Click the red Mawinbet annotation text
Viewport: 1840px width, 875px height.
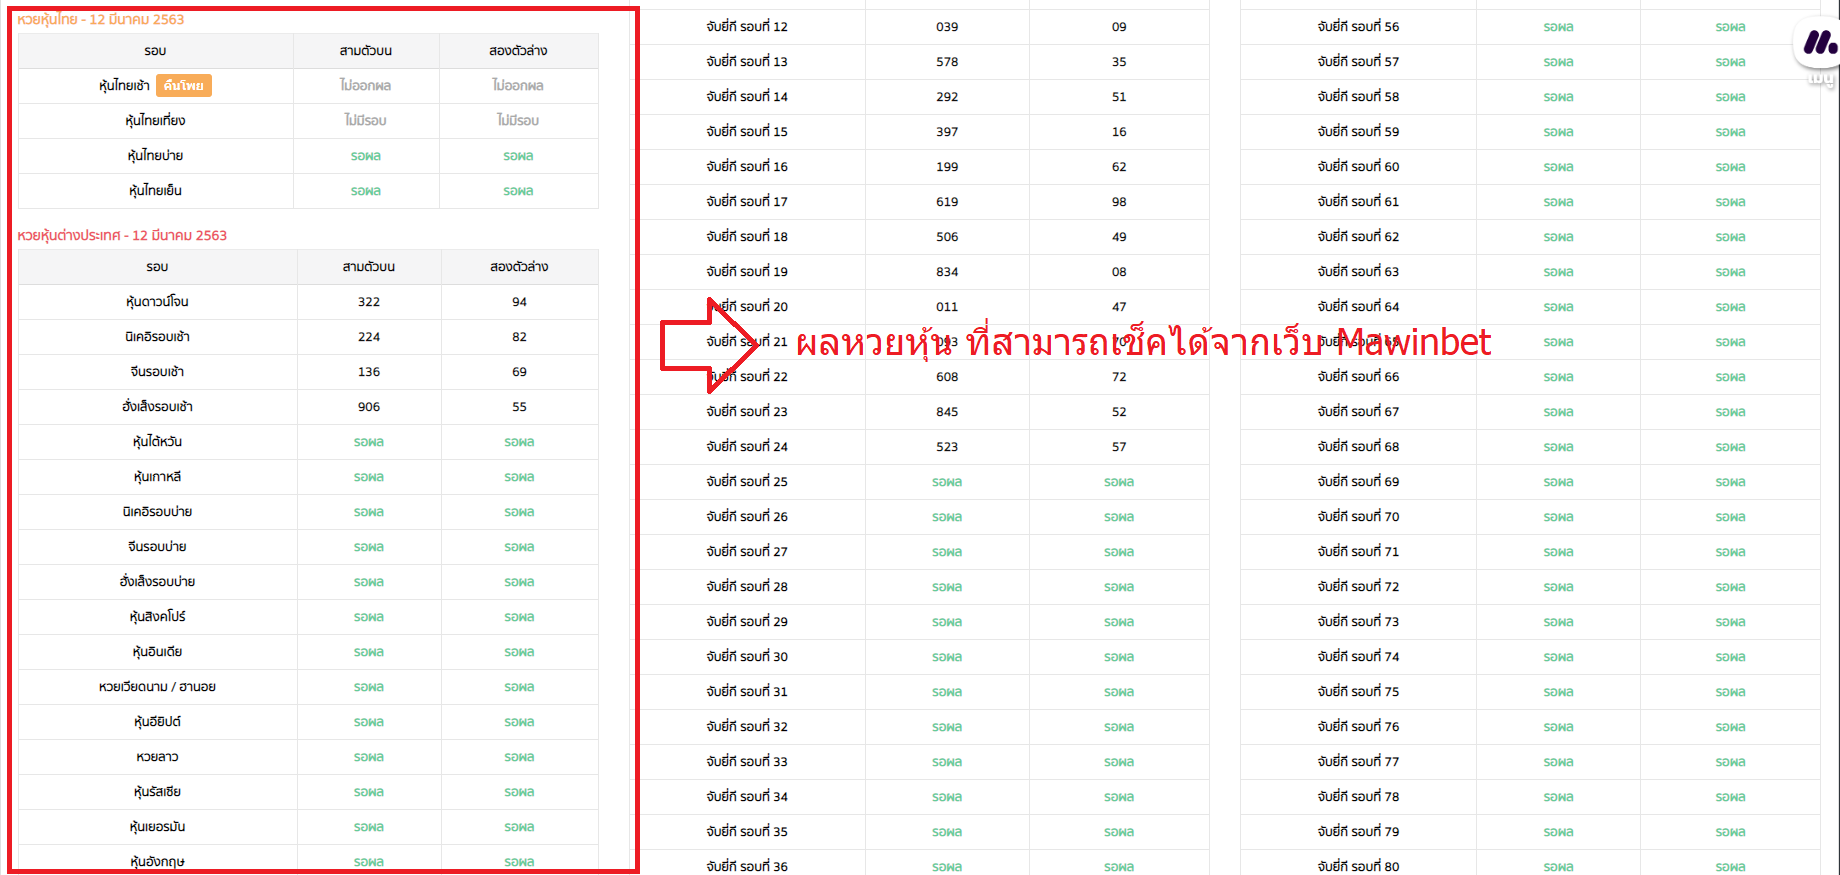1142,343
